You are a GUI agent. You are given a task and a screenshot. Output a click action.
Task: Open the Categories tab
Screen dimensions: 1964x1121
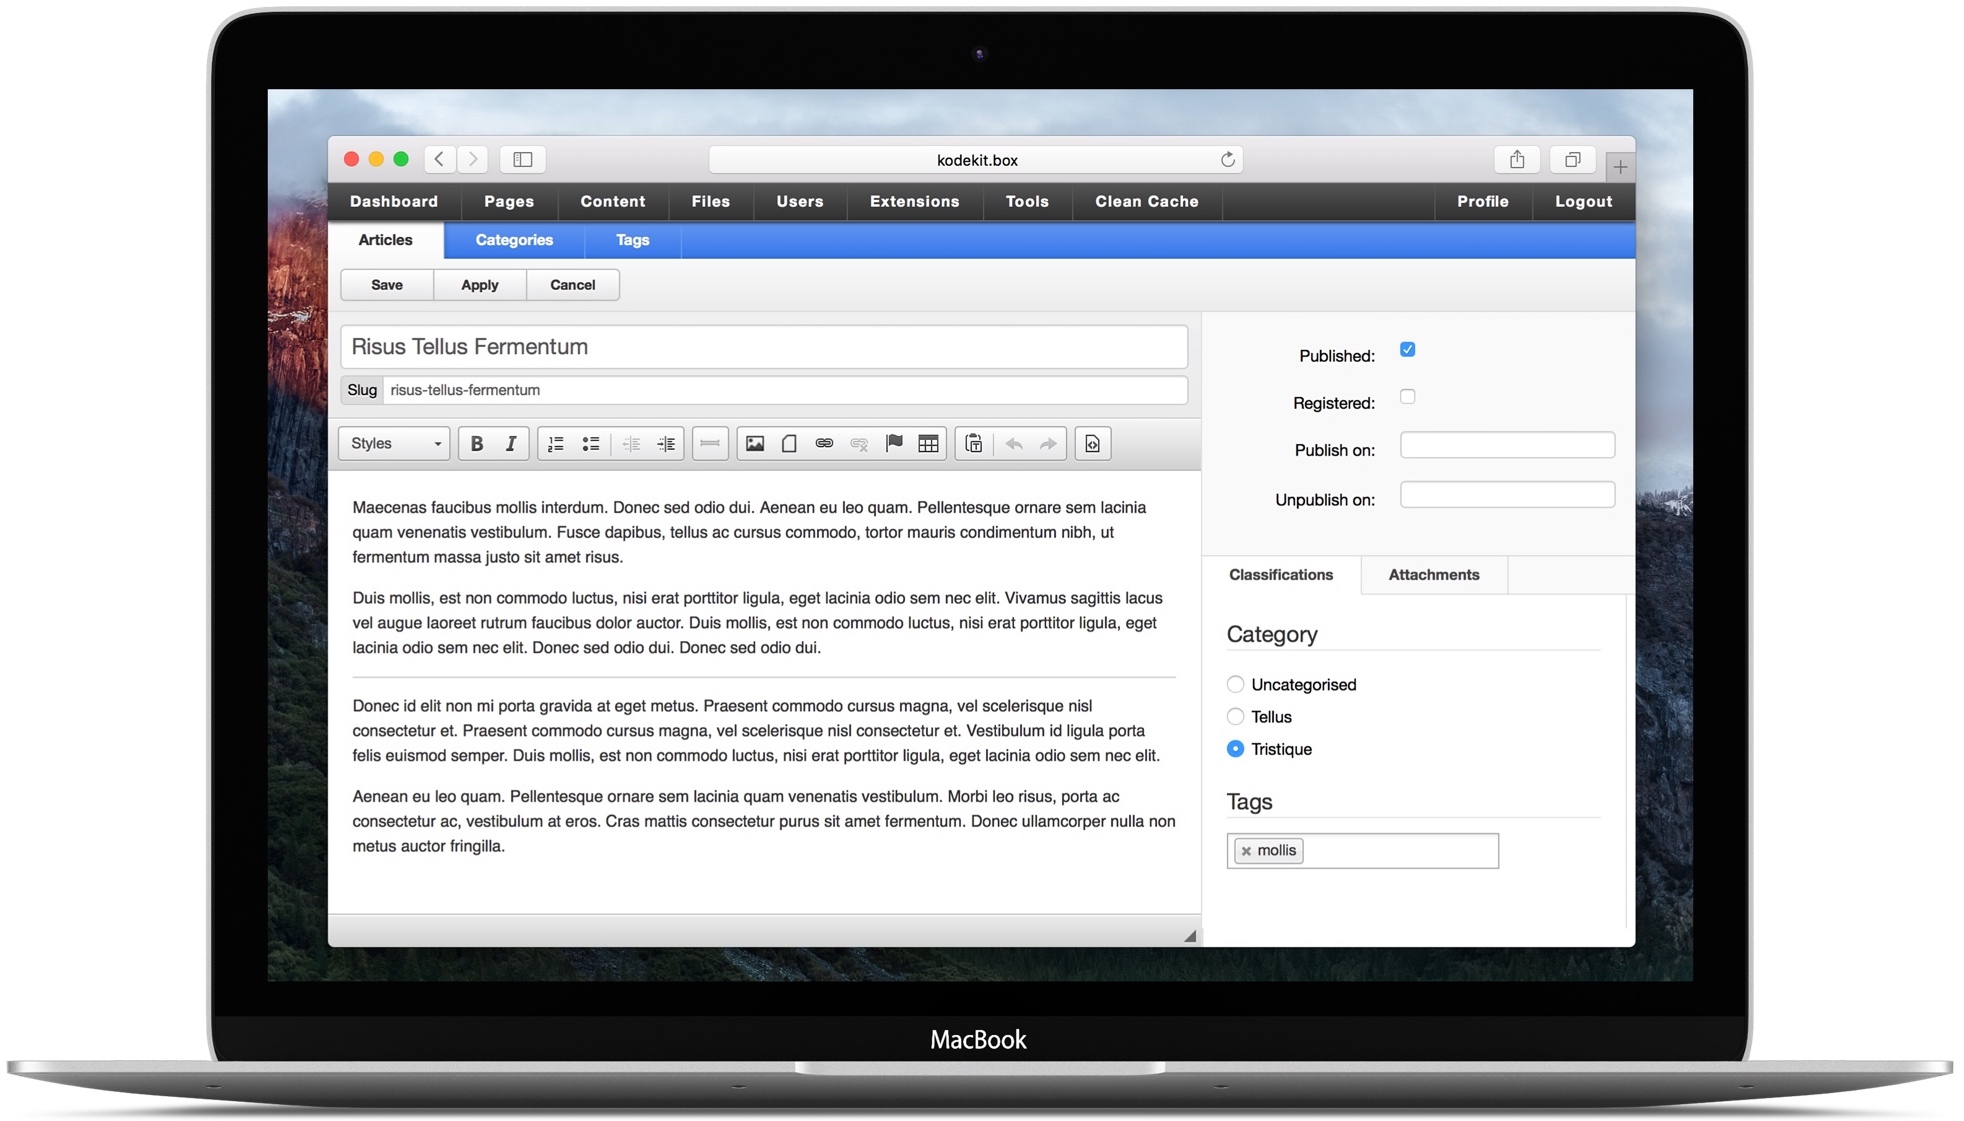514,240
